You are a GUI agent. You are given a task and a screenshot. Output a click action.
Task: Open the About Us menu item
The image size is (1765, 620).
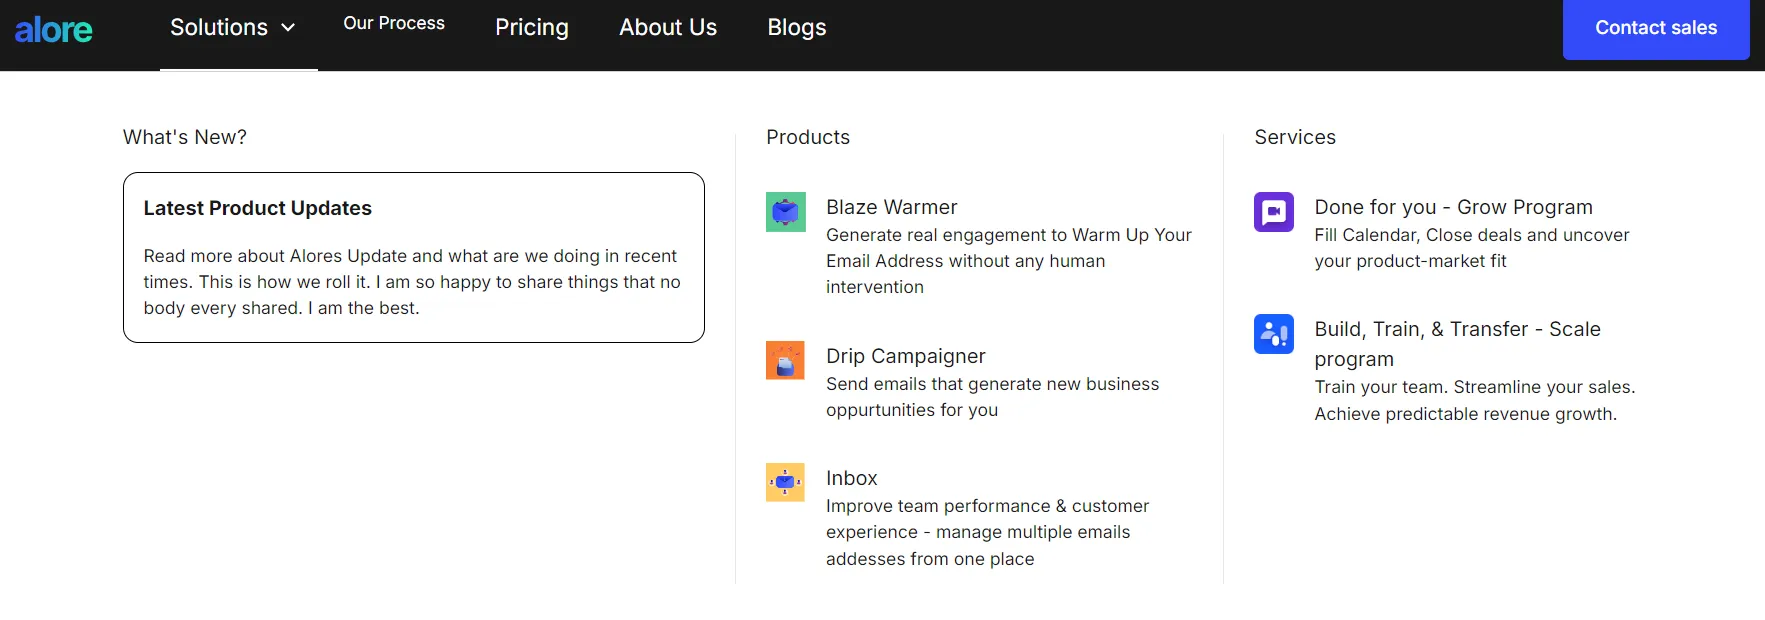coord(668,28)
